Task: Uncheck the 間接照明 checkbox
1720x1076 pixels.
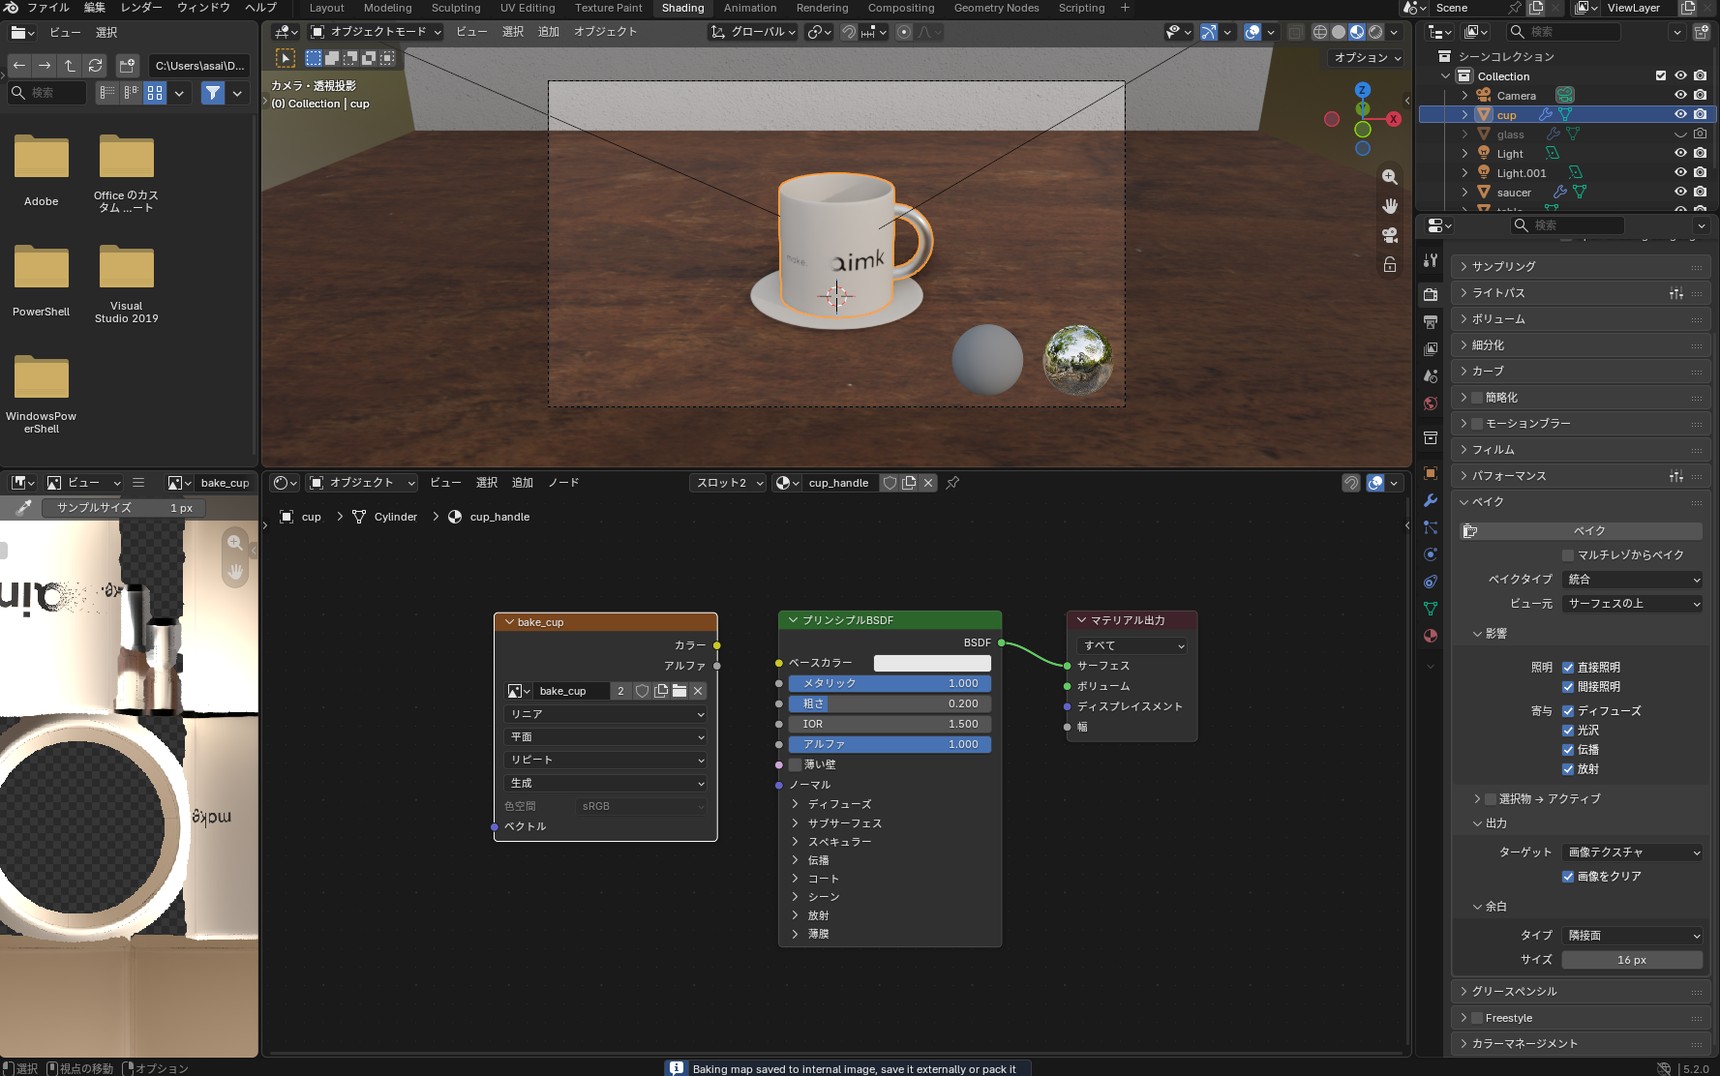Action: point(1568,687)
